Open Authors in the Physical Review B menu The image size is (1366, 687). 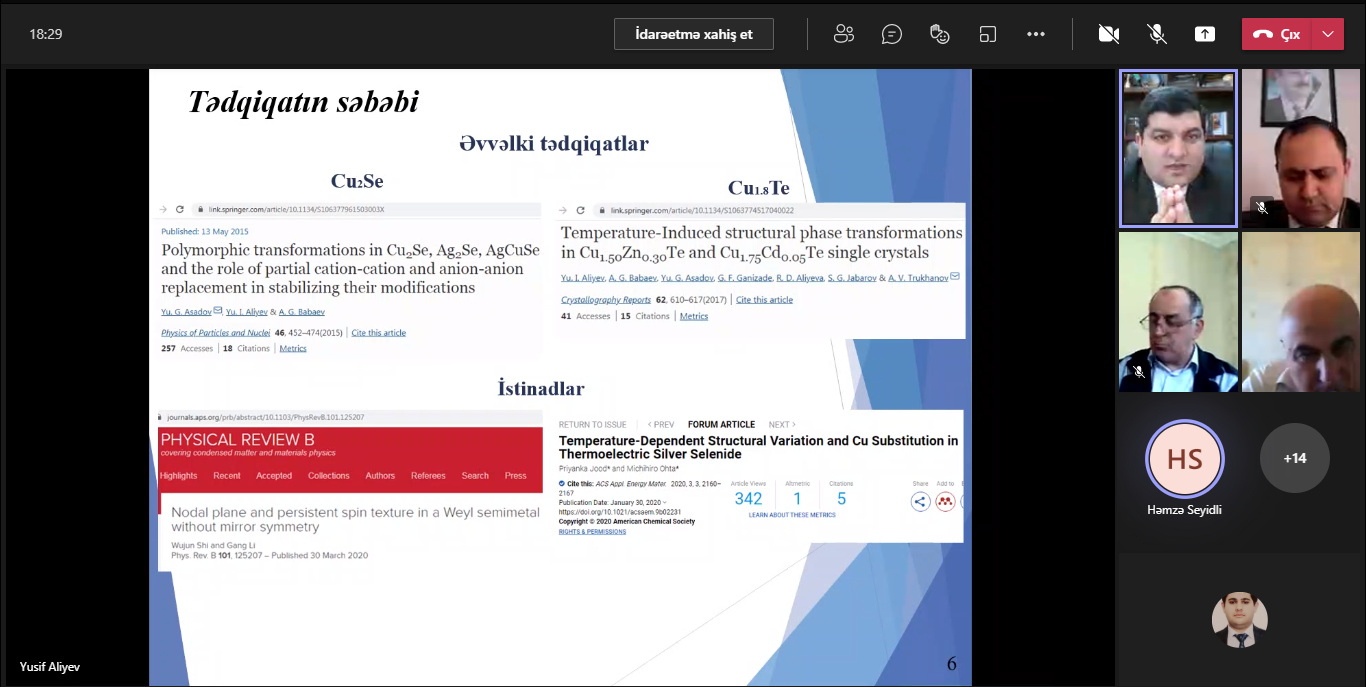click(380, 476)
